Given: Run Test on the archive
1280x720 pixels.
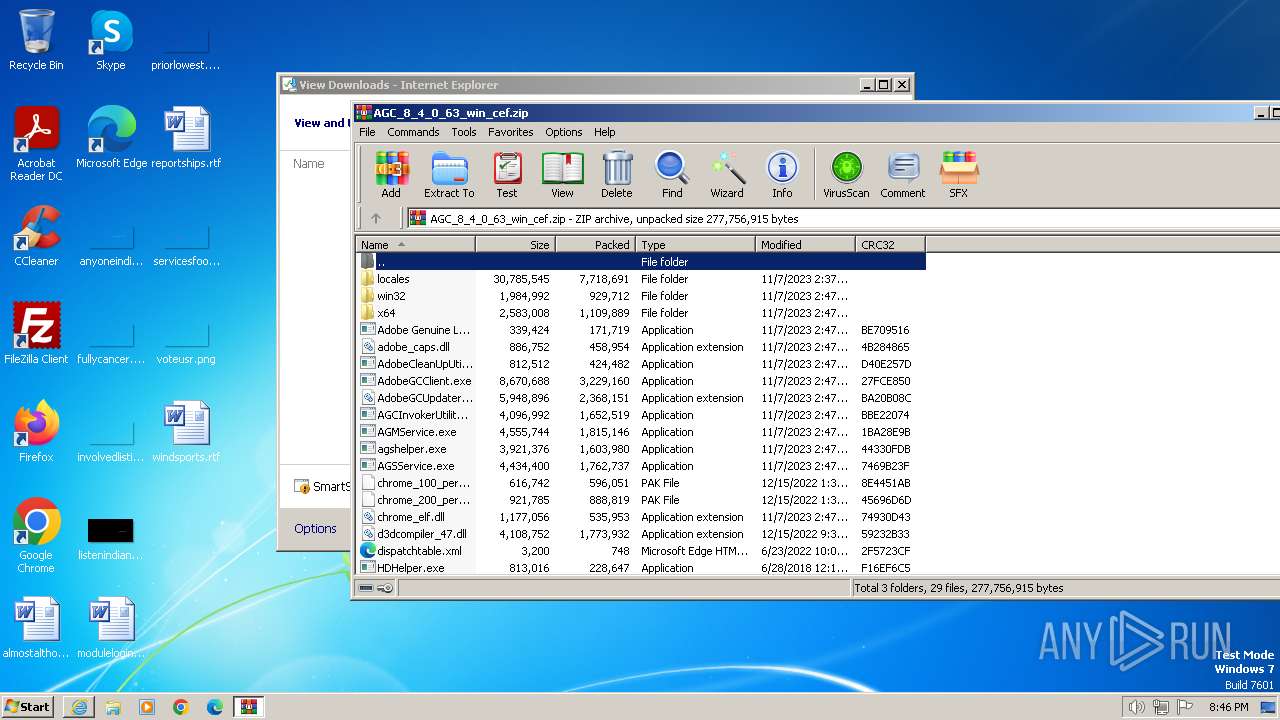Looking at the screenshot, I should [507, 175].
